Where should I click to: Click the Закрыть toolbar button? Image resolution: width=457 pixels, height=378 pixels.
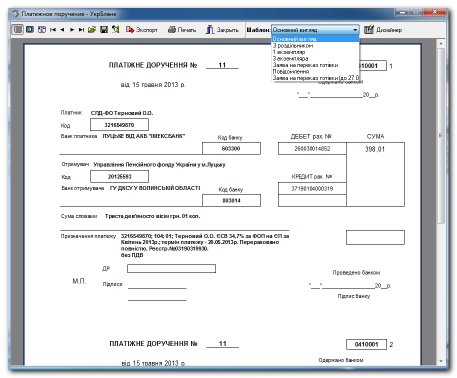[222, 30]
